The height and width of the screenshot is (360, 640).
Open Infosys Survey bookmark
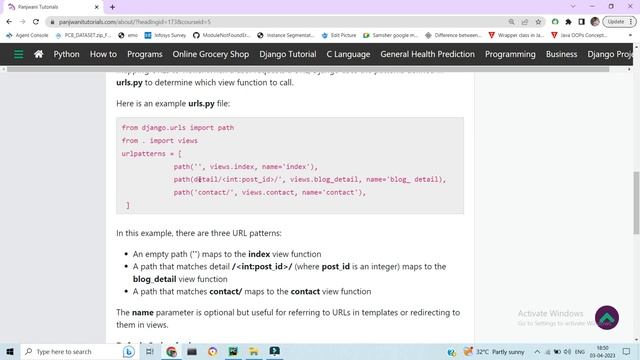click(165, 35)
